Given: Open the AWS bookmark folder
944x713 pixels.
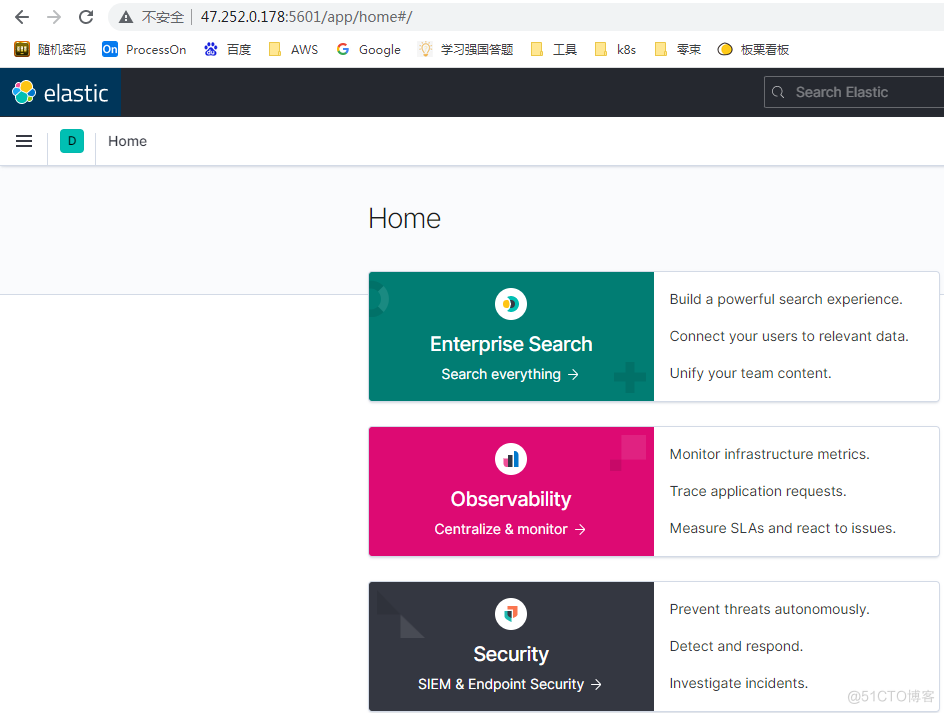Looking at the screenshot, I should point(293,49).
